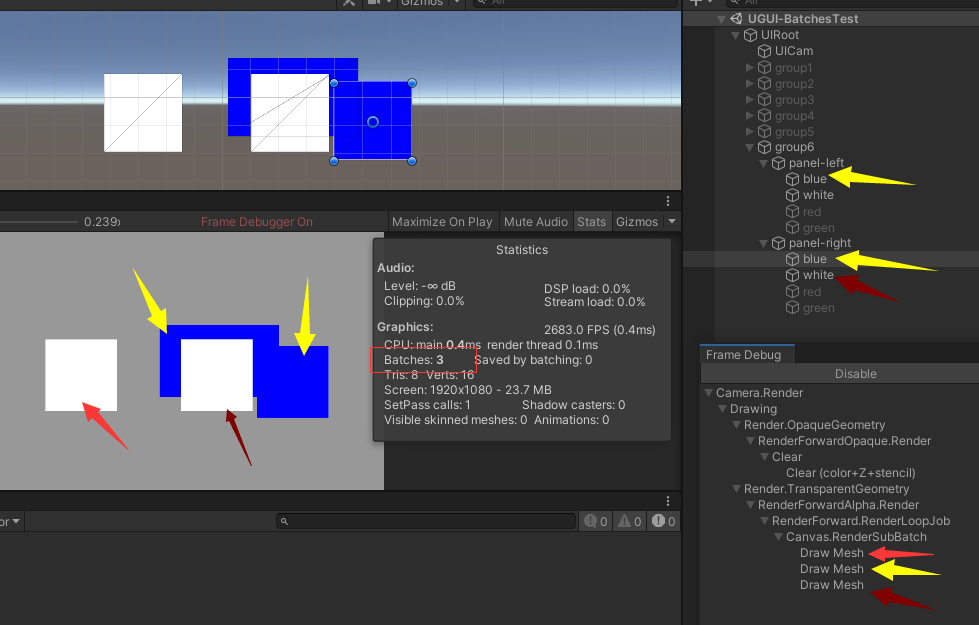Expand the group1 hierarchy node

(x=751, y=68)
